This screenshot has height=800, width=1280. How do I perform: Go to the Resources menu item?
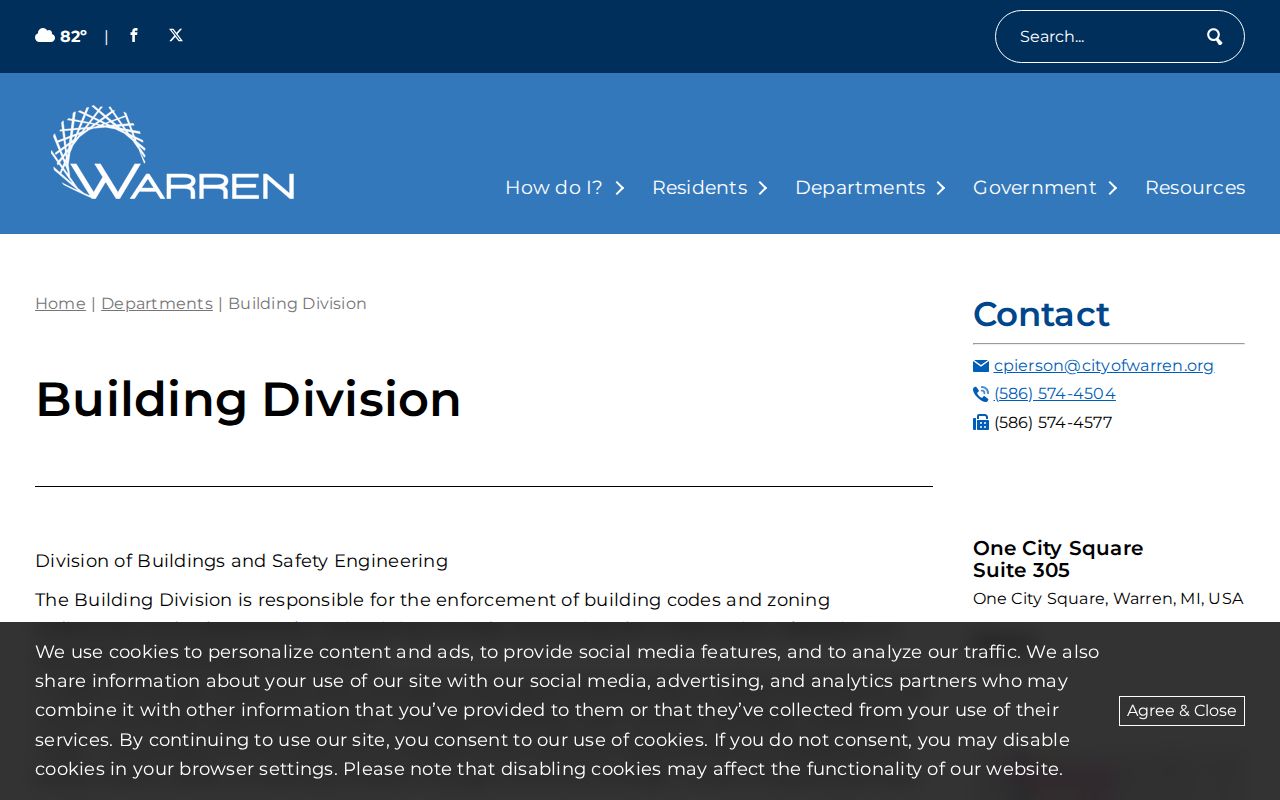pos(1195,188)
